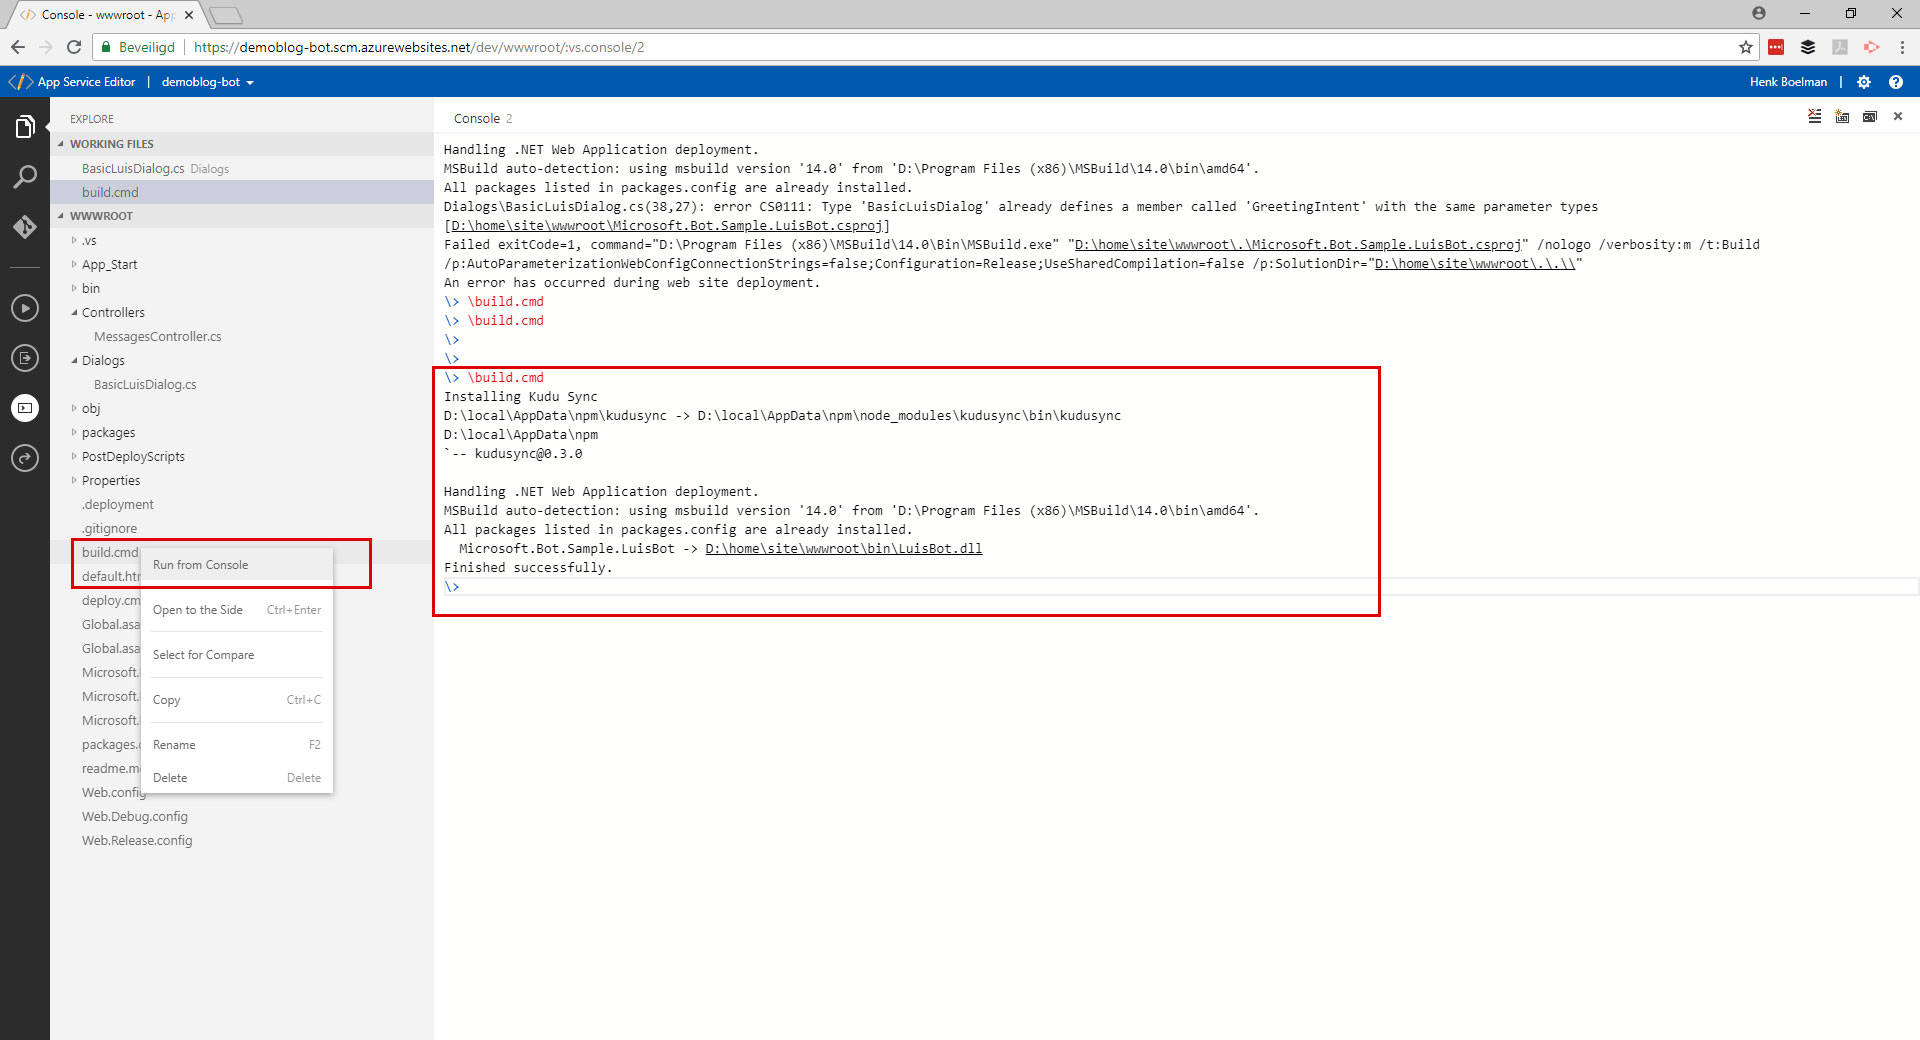Bookmark this page with the star icon
The width and height of the screenshot is (1920, 1040).
pos(1746,47)
